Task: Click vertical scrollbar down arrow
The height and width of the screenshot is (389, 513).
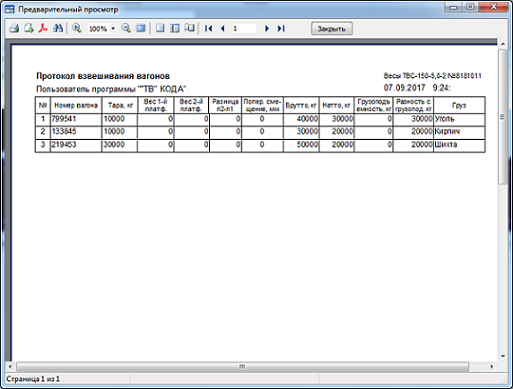Action: click(x=503, y=356)
